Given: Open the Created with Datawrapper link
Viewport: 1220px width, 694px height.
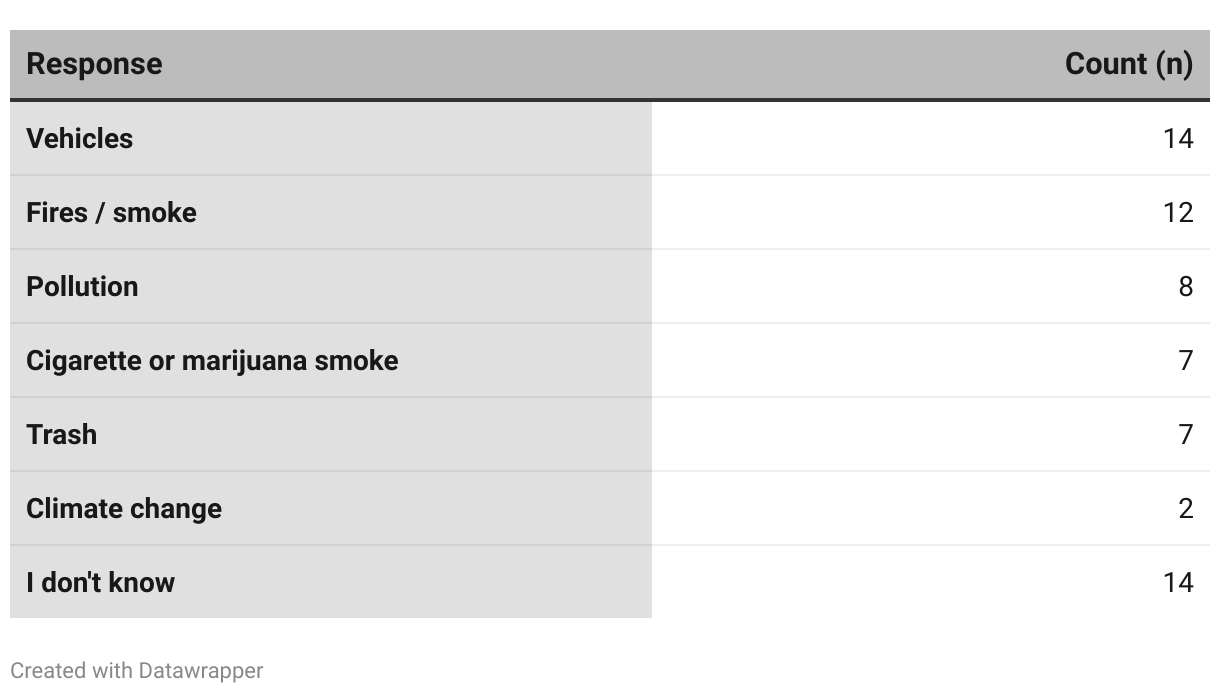Looking at the screenshot, I should pos(137,670).
